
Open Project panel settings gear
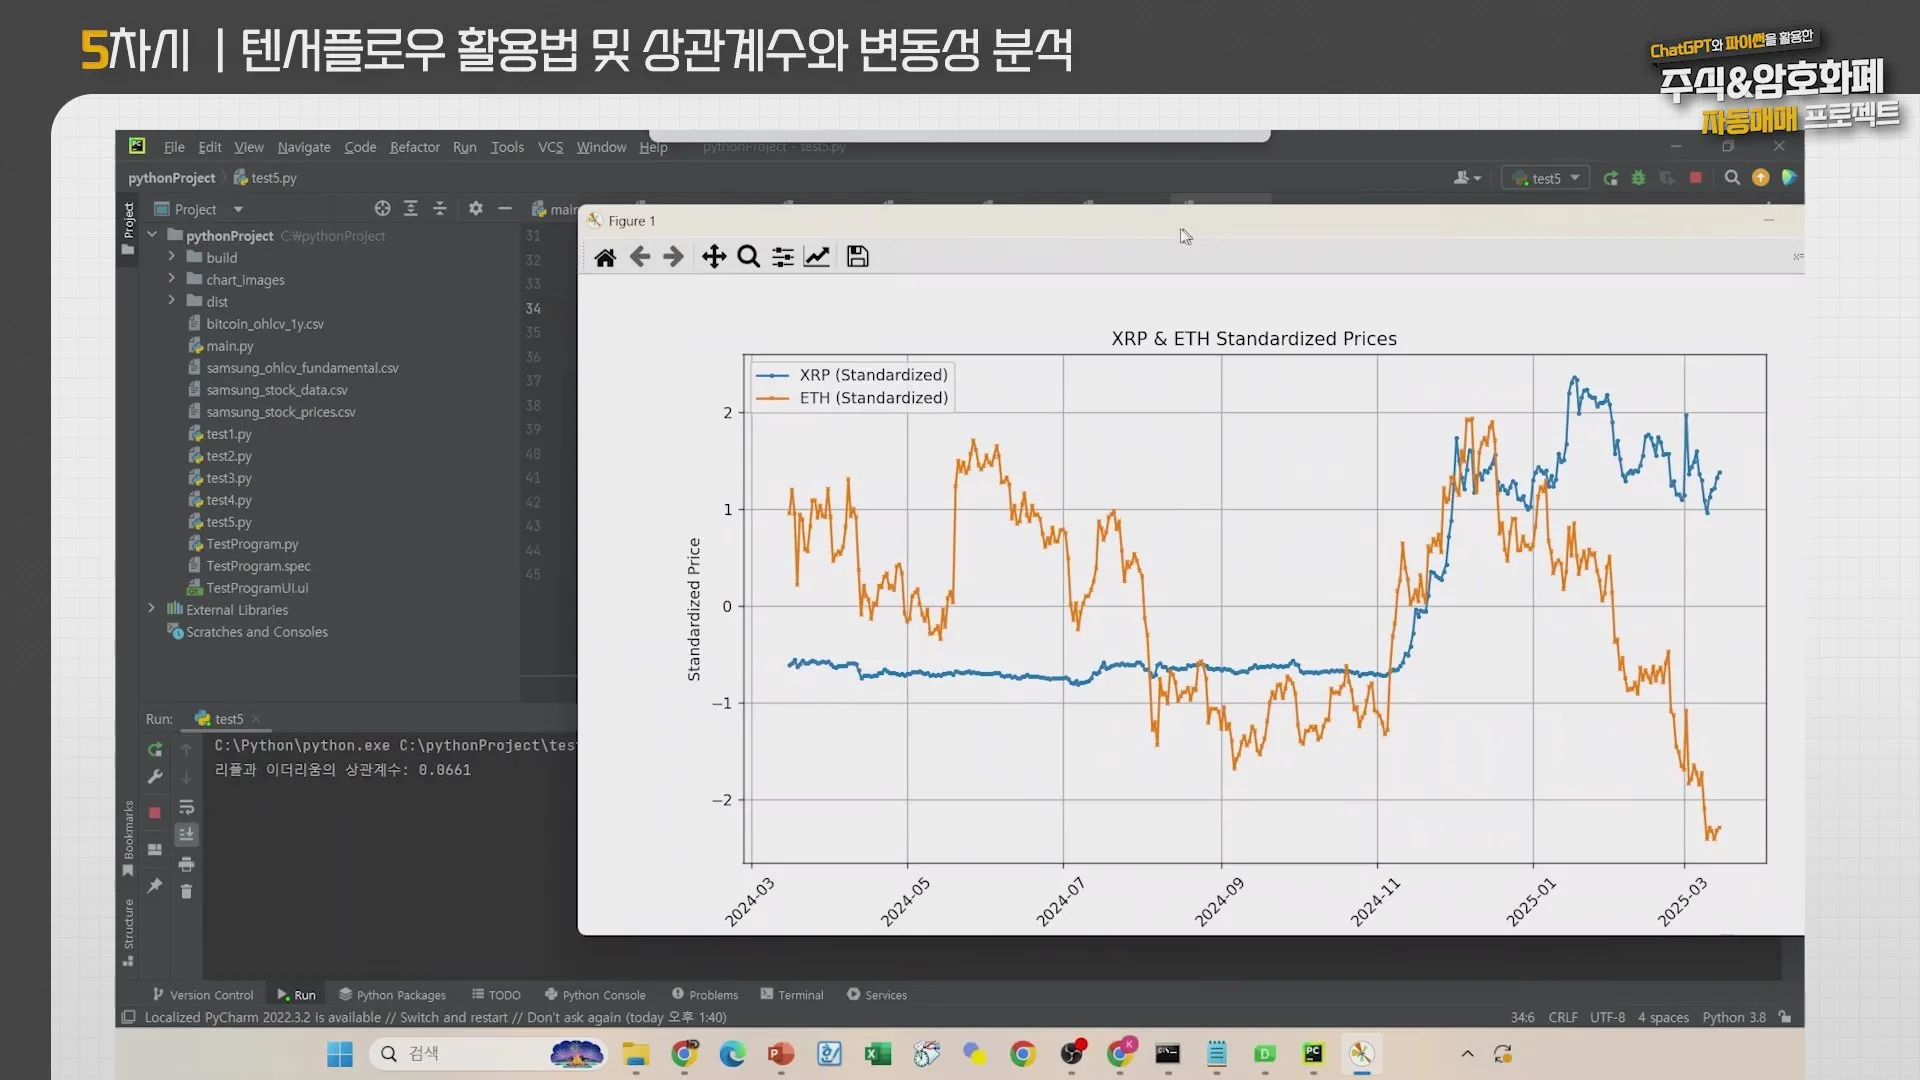[x=476, y=208]
